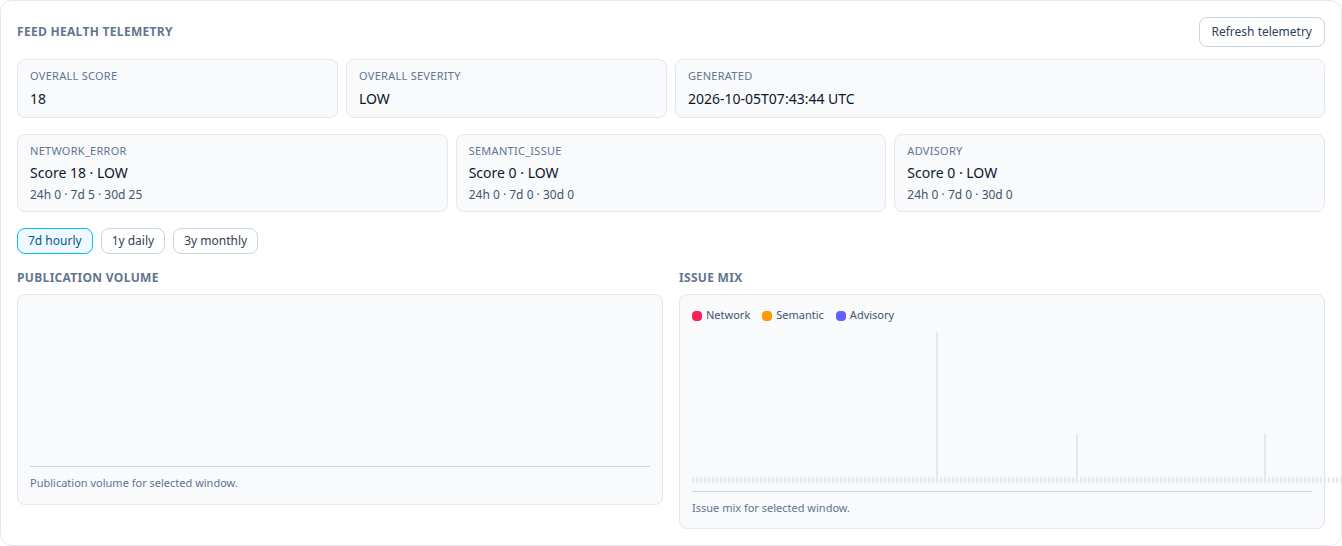
Task: Click the OVERALL SCORE label
Action: tap(74, 76)
